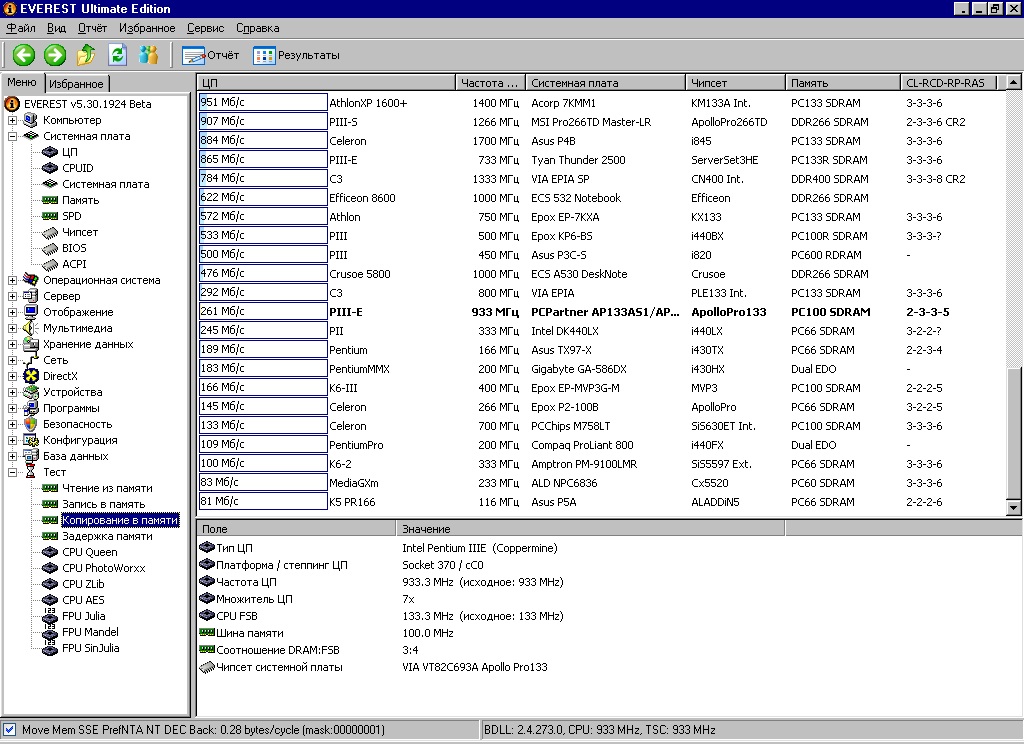Open the CPU Queen benchmark in the tree
The height and width of the screenshot is (744, 1024).
(x=89, y=552)
